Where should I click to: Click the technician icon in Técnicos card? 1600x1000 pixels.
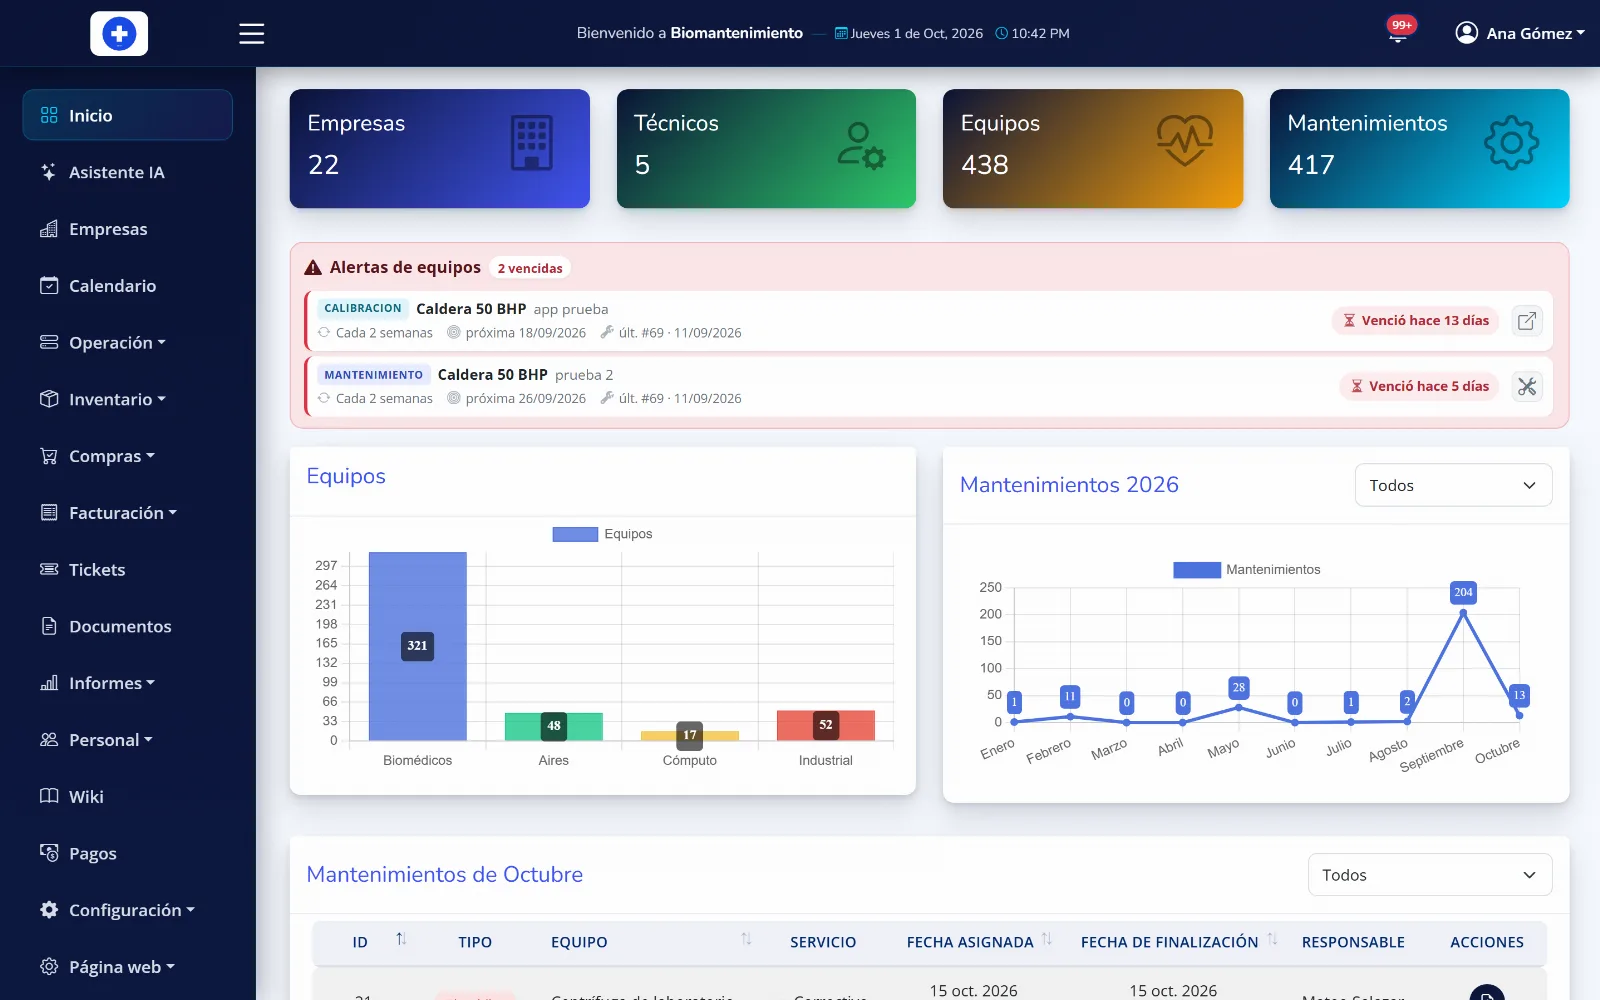coord(861,145)
